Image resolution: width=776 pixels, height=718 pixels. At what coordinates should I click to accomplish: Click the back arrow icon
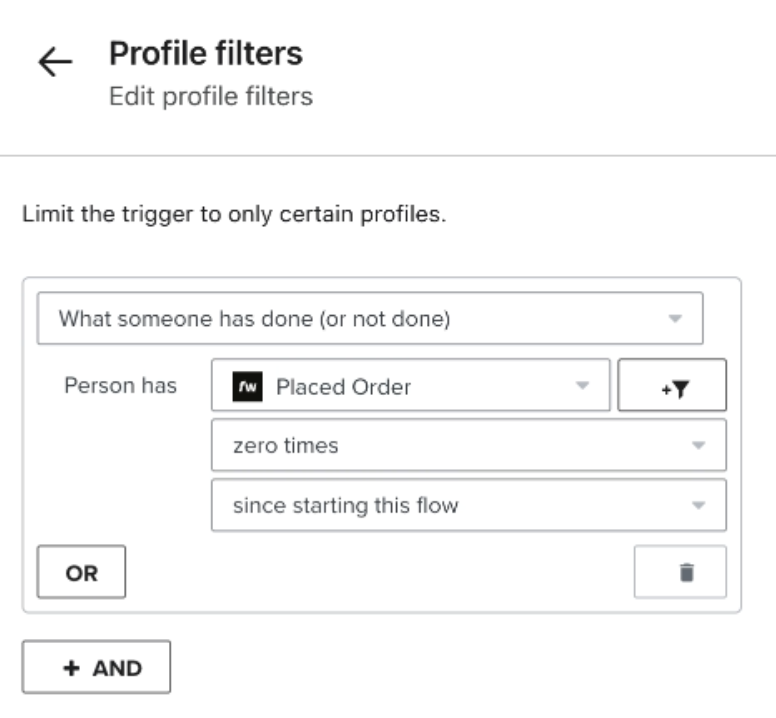tap(55, 63)
